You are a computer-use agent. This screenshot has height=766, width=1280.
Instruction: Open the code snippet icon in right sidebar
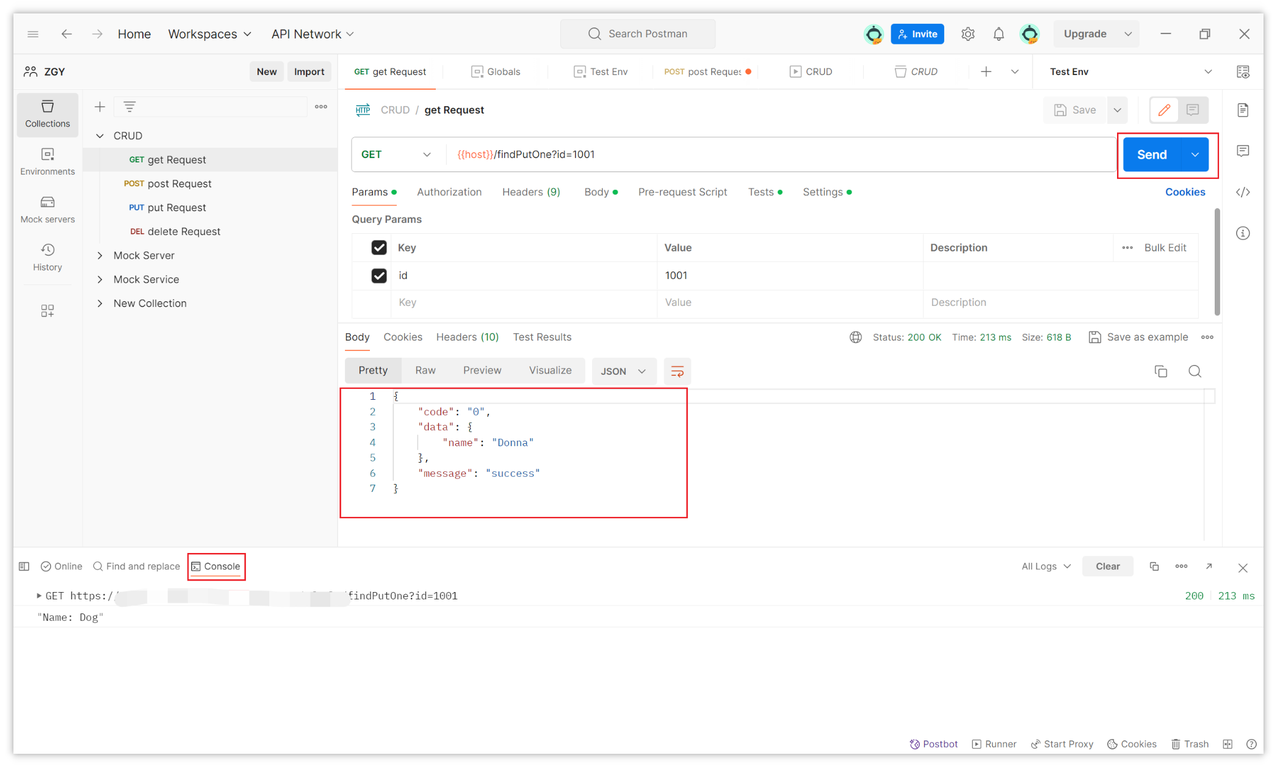1243,192
